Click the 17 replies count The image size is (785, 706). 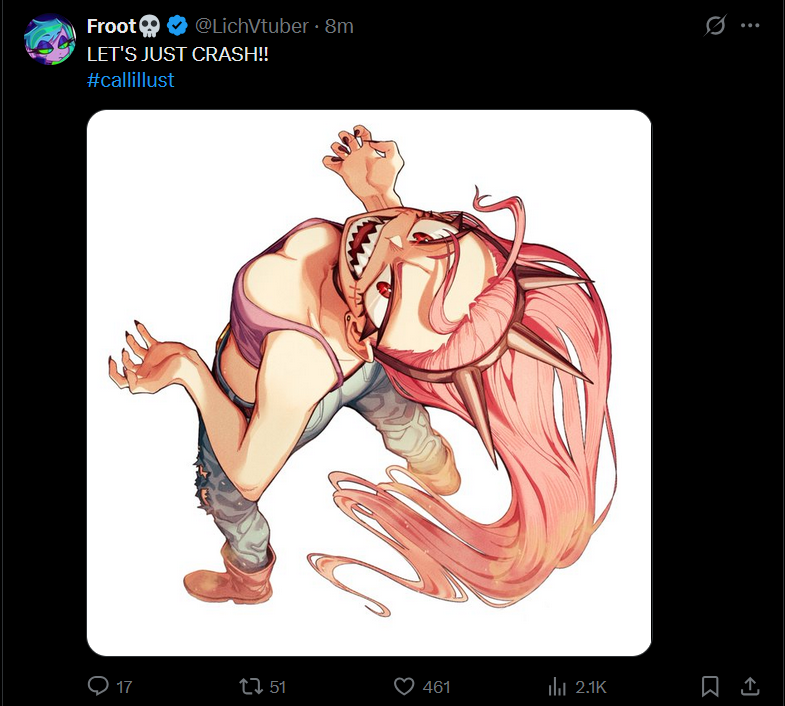(x=124, y=687)
